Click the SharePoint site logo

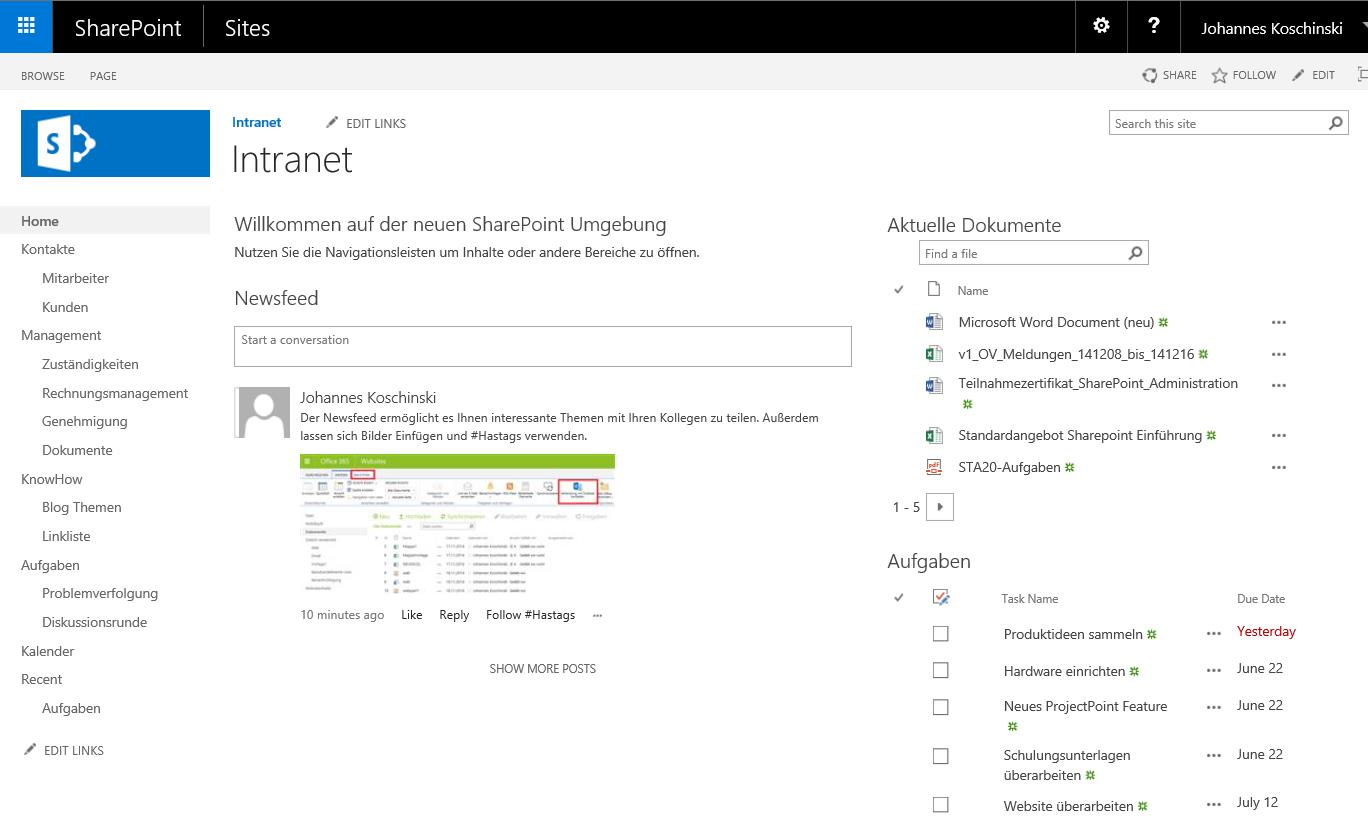coord(115,143)
